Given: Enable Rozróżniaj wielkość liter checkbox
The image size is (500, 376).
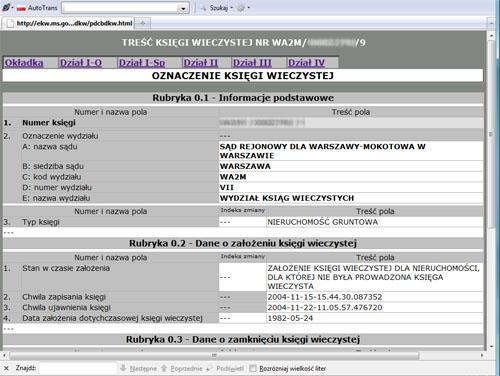Looking at the screenshot, I should (253, 368).
